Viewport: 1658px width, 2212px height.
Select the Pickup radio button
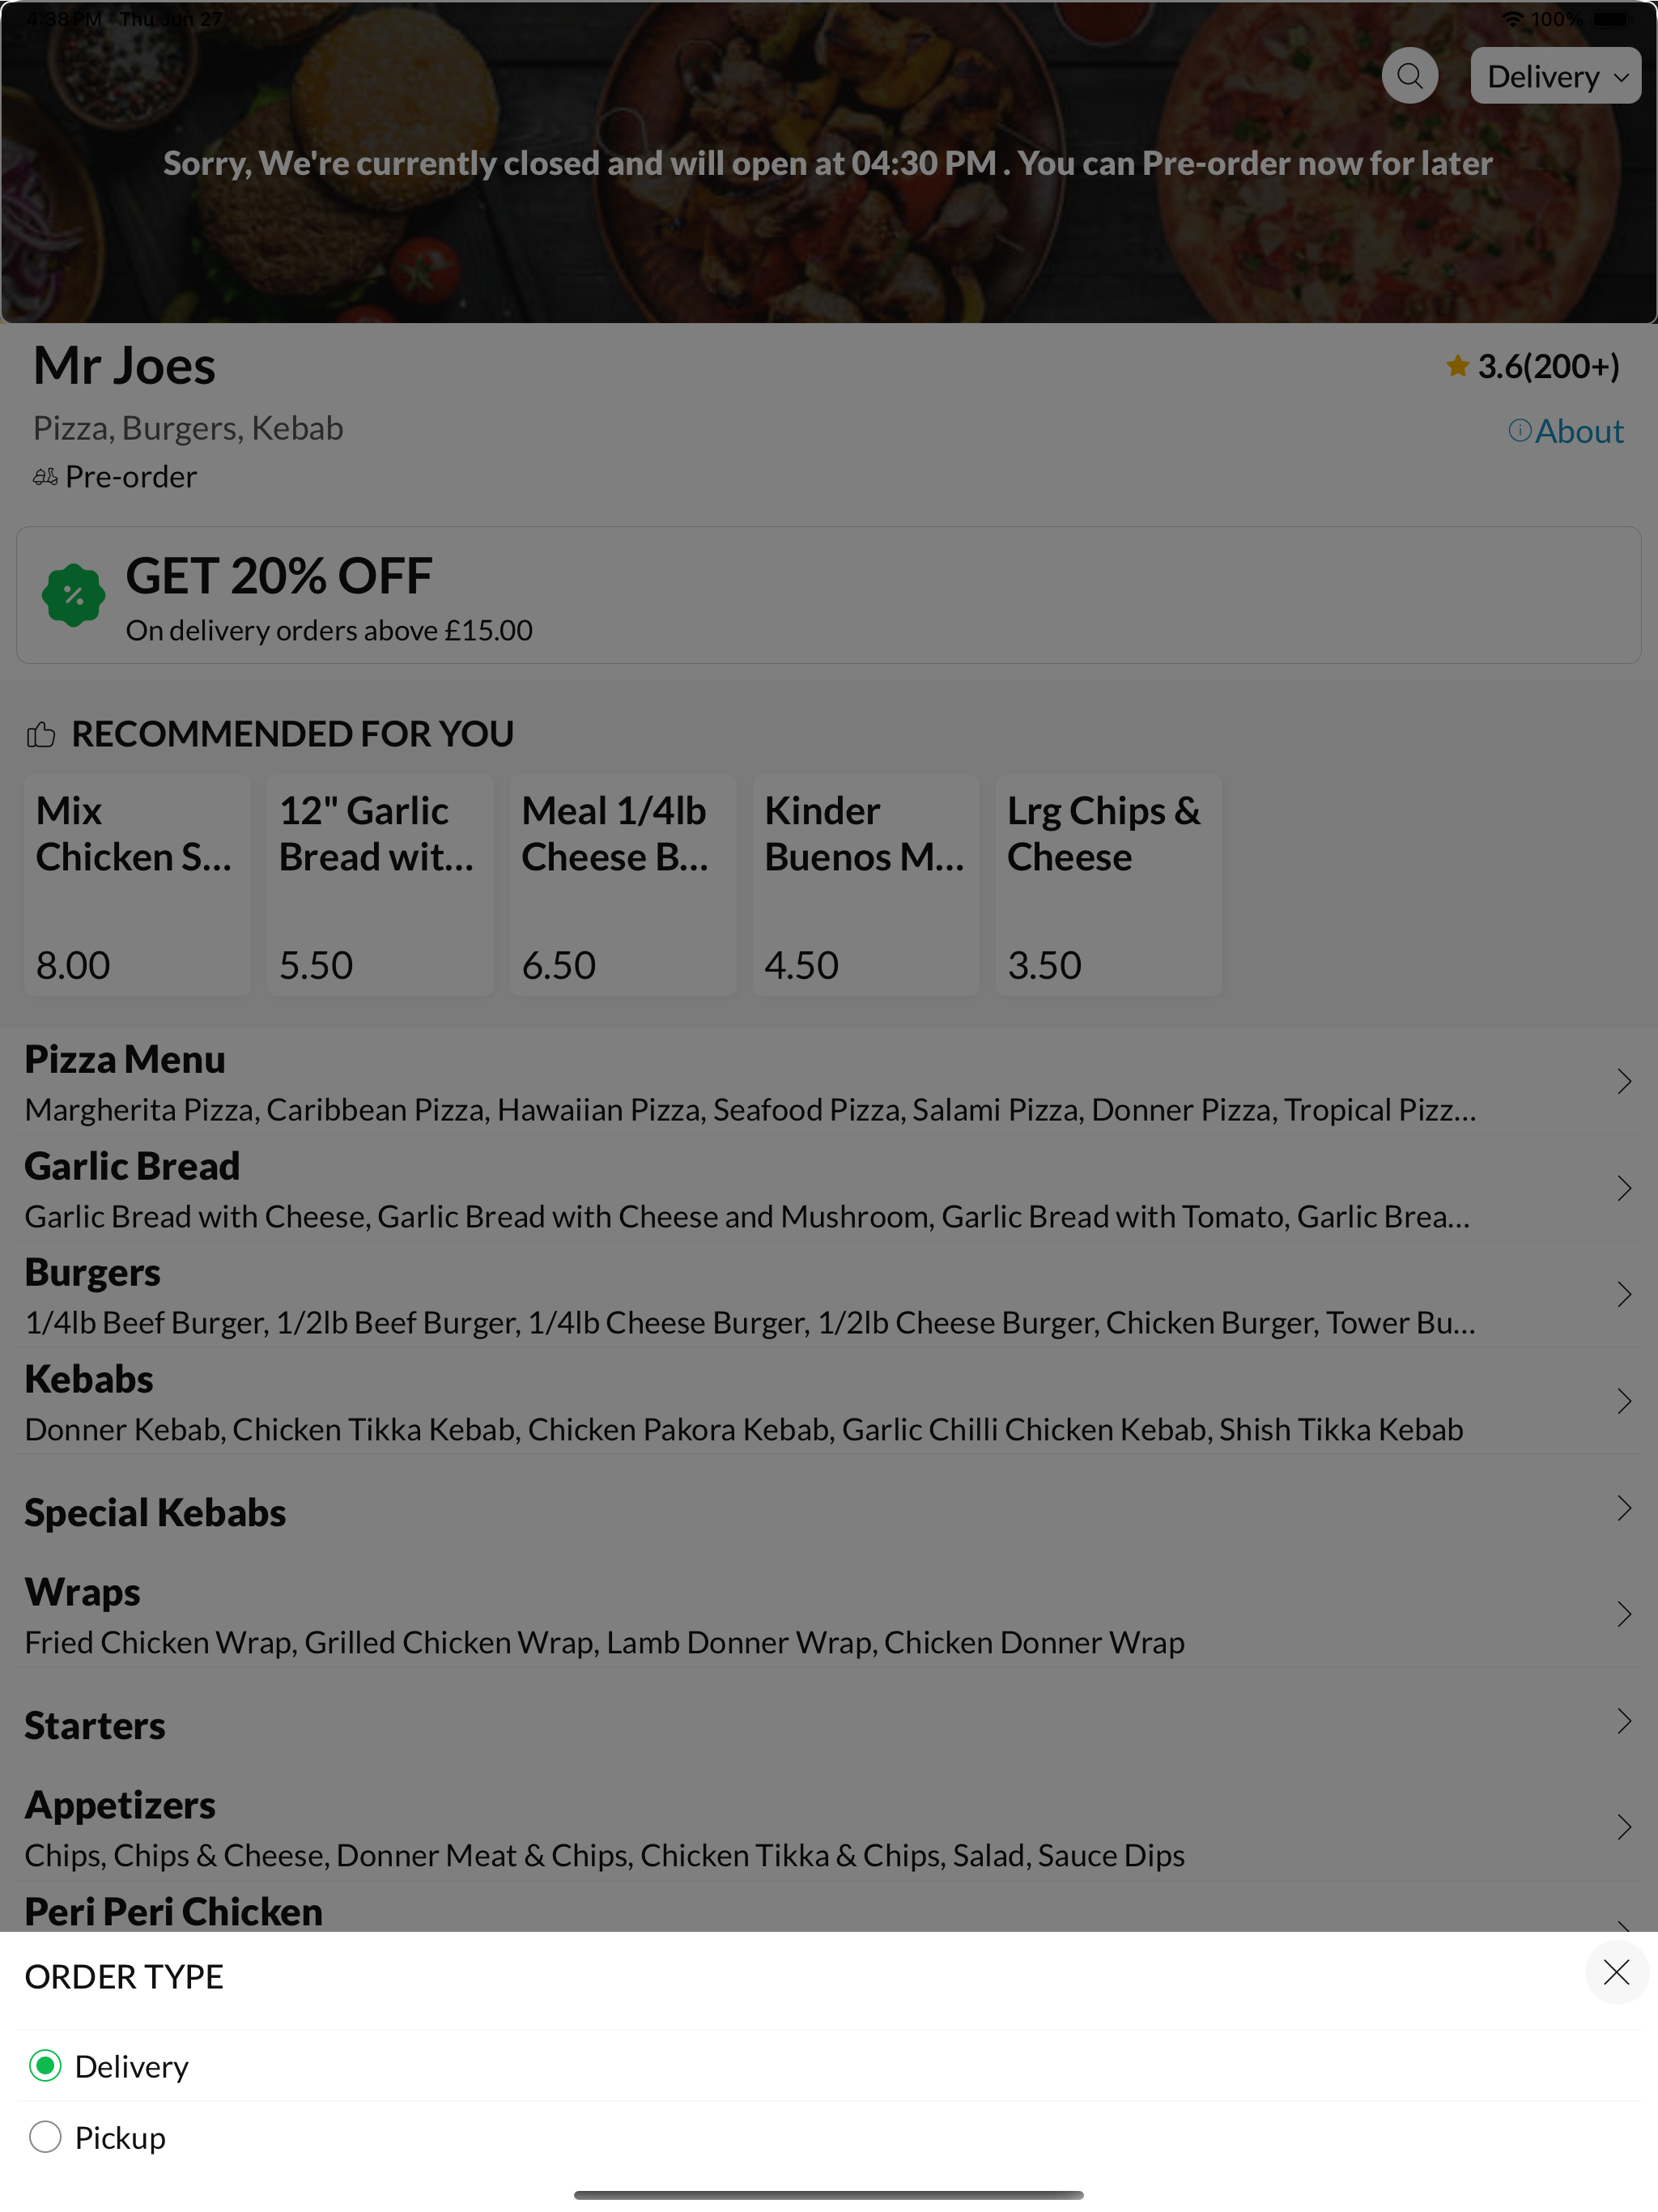tap(45, 2137)
